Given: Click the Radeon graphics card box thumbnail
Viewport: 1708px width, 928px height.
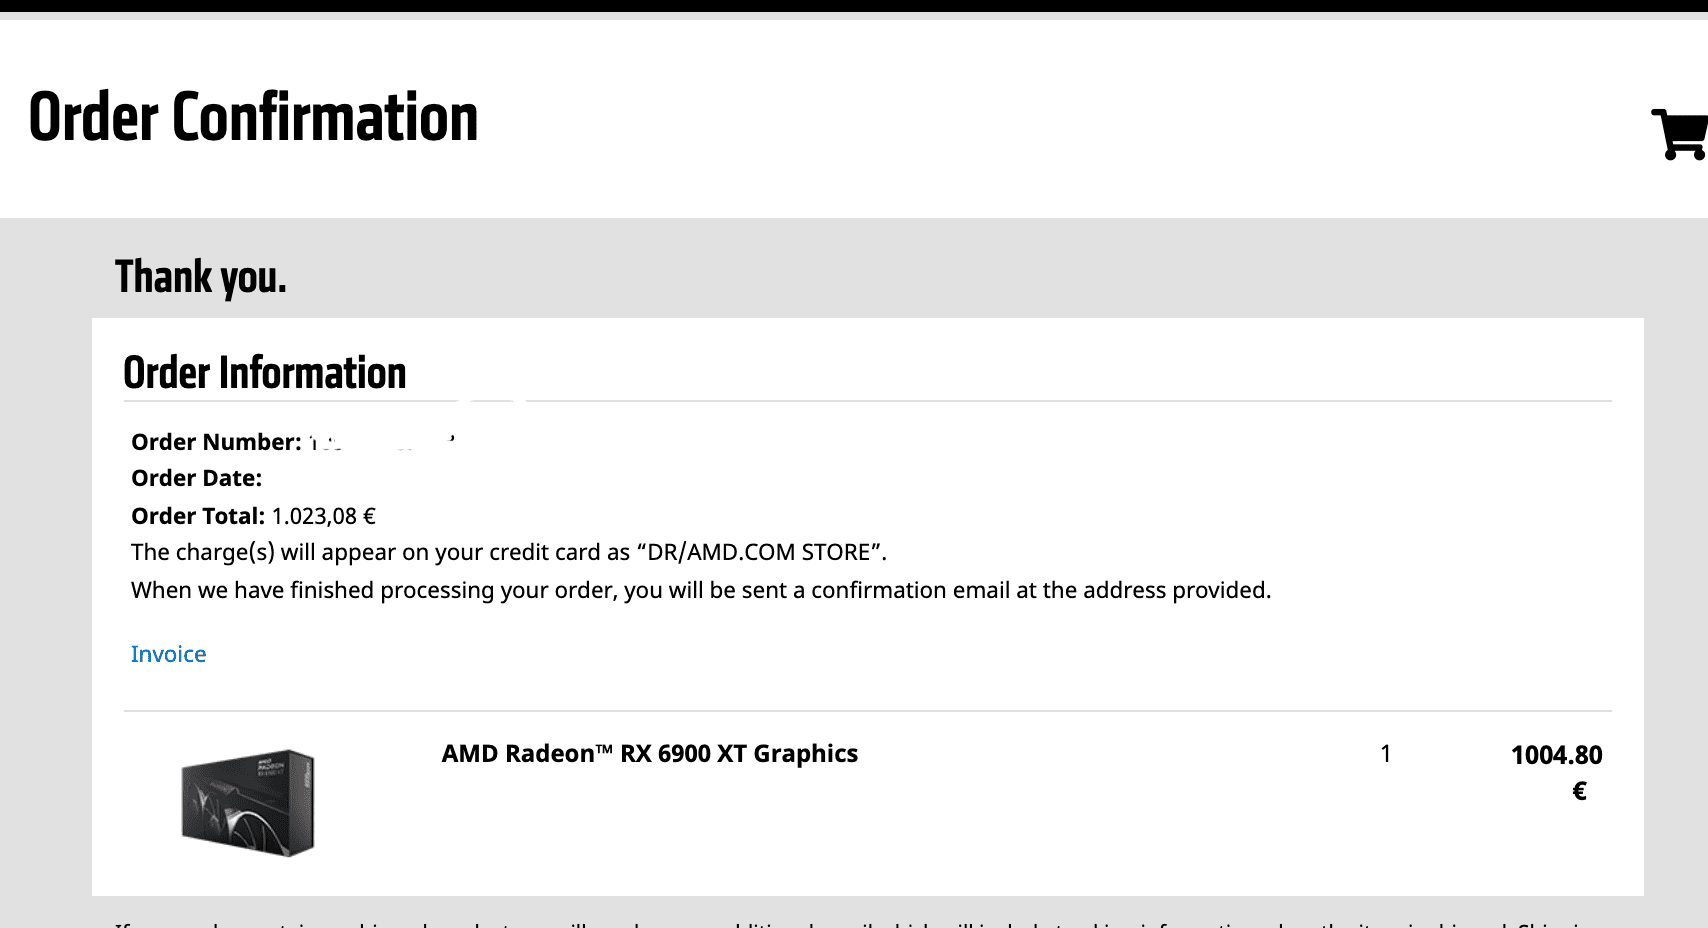Looking at the screenshot, I should (x=248, y=802).
